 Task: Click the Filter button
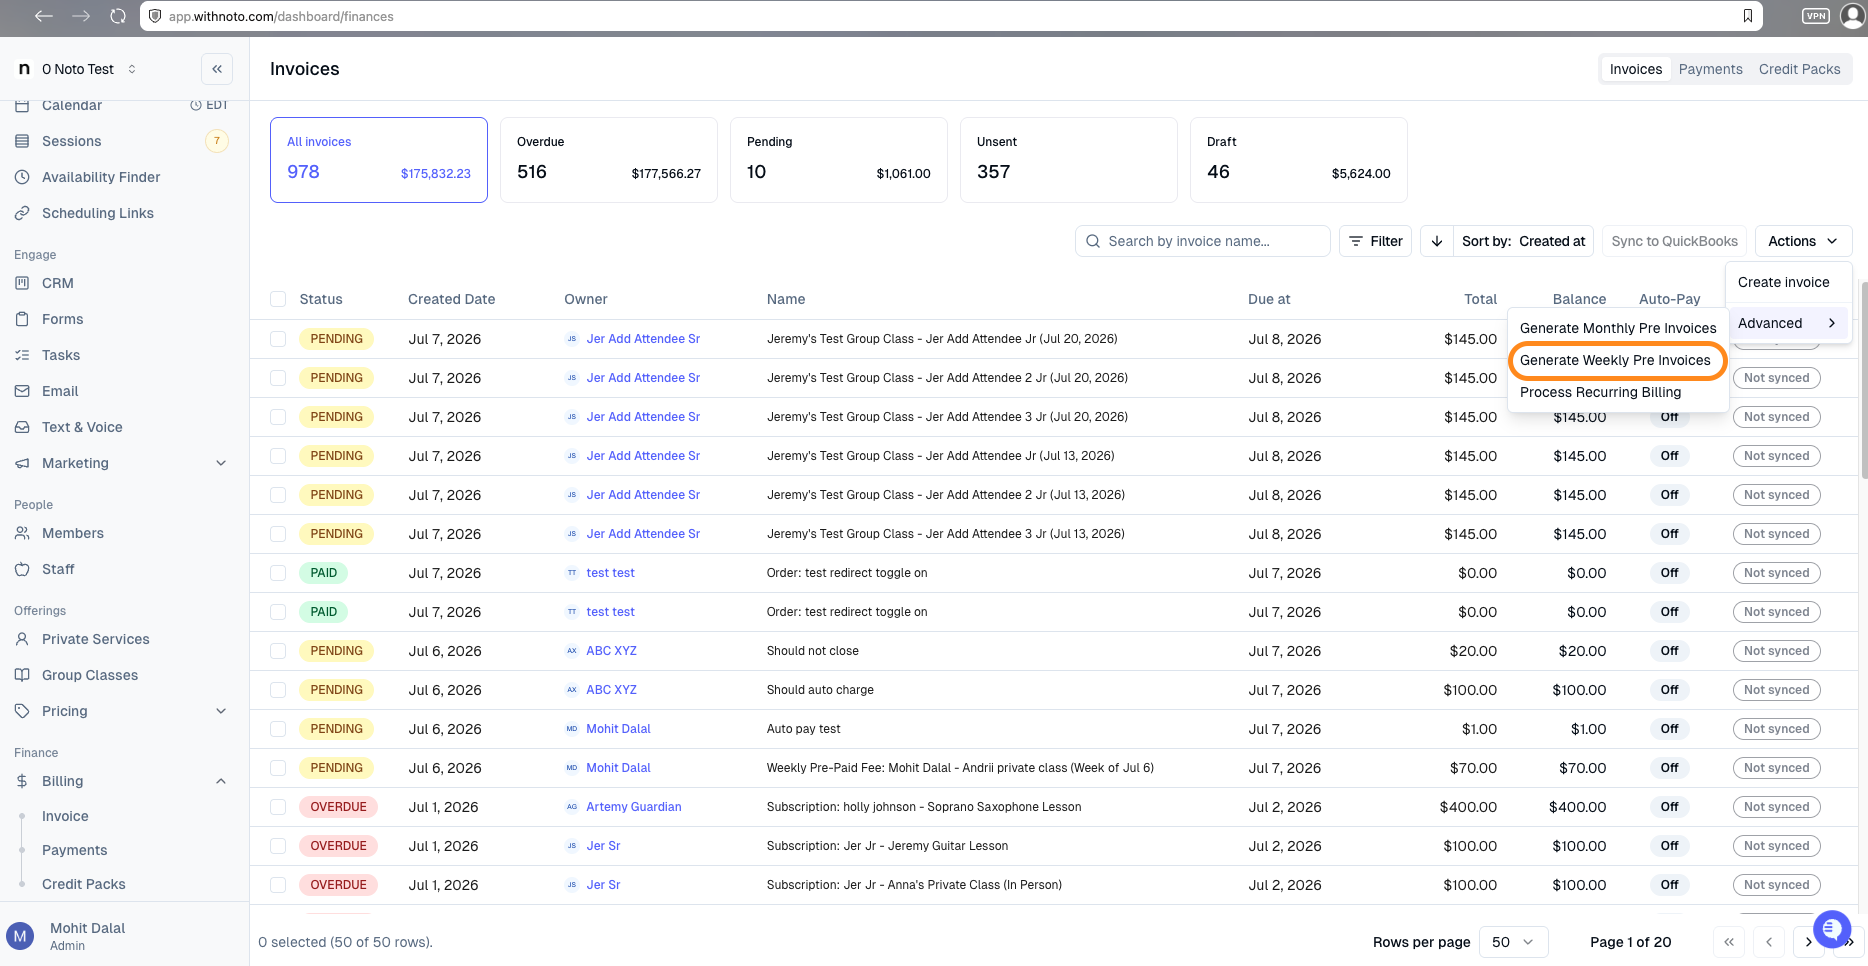click(1375, 241)
